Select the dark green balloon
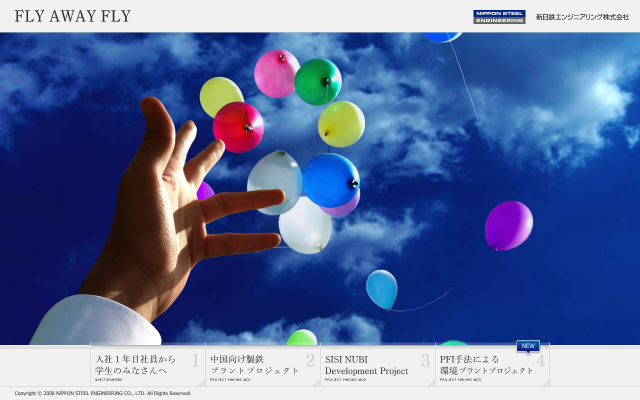Screen dimensions: 640x400 pyautogui.click(x=318, y=81)
